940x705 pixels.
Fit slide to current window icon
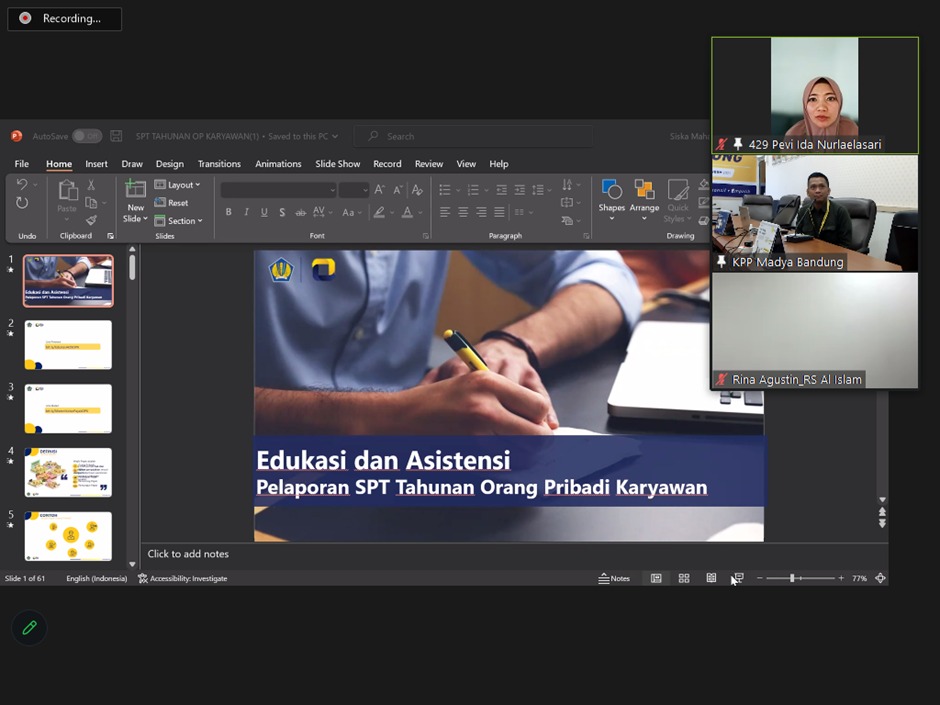pos(880,578)
